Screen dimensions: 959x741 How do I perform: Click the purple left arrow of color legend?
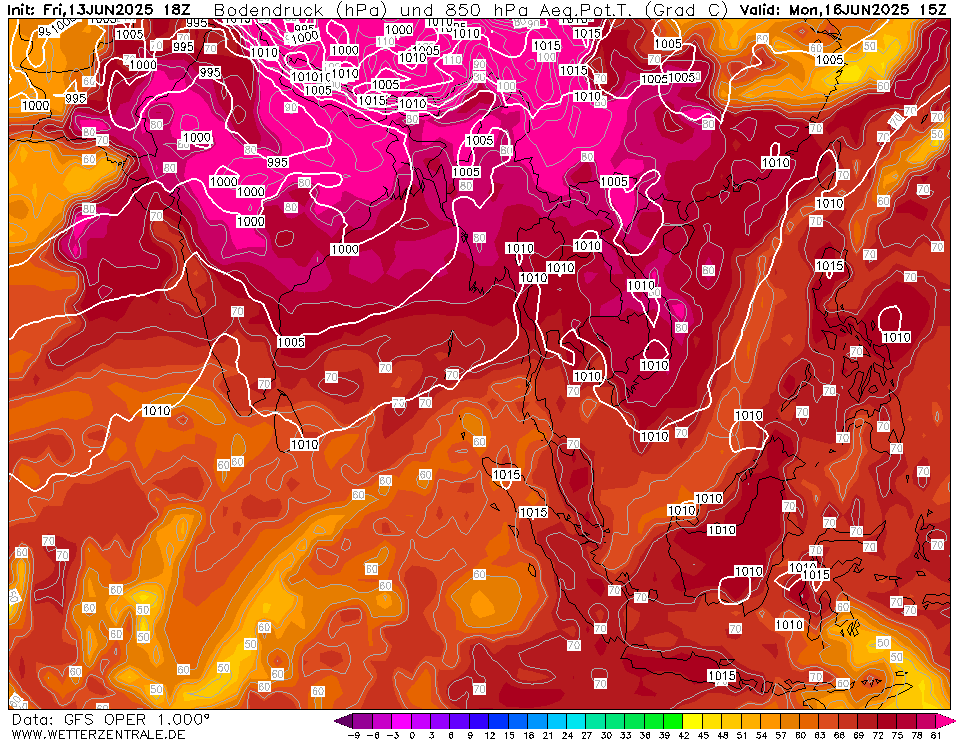[x=344, y=720]
